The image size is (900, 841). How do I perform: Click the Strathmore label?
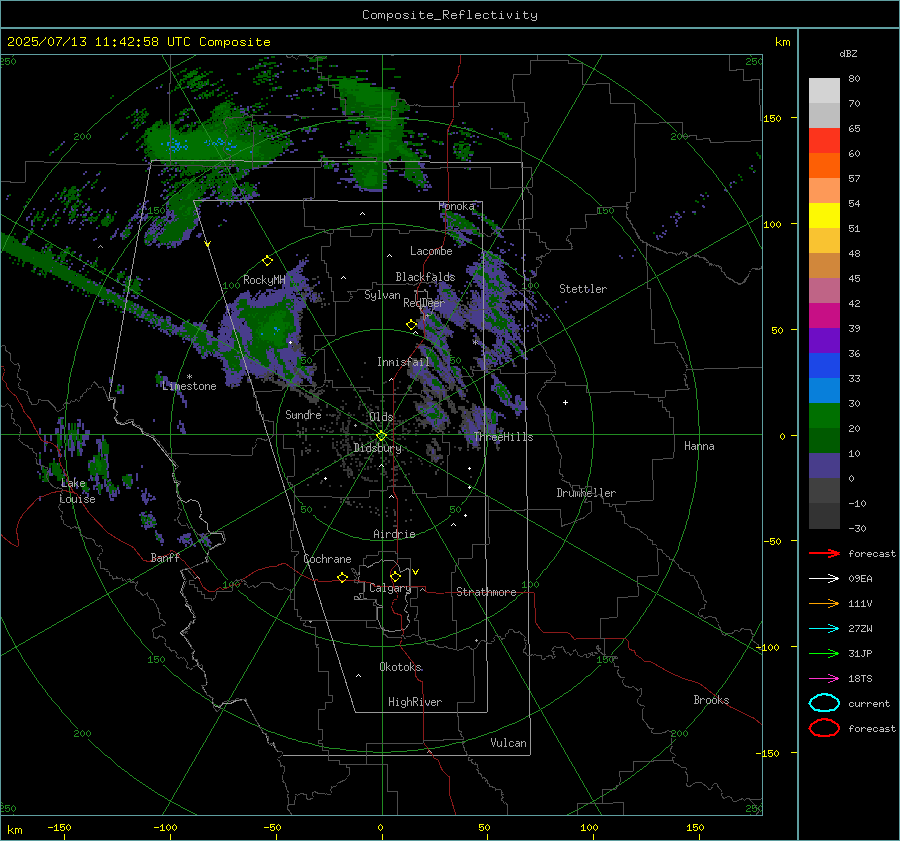click(x=486, y=592)
